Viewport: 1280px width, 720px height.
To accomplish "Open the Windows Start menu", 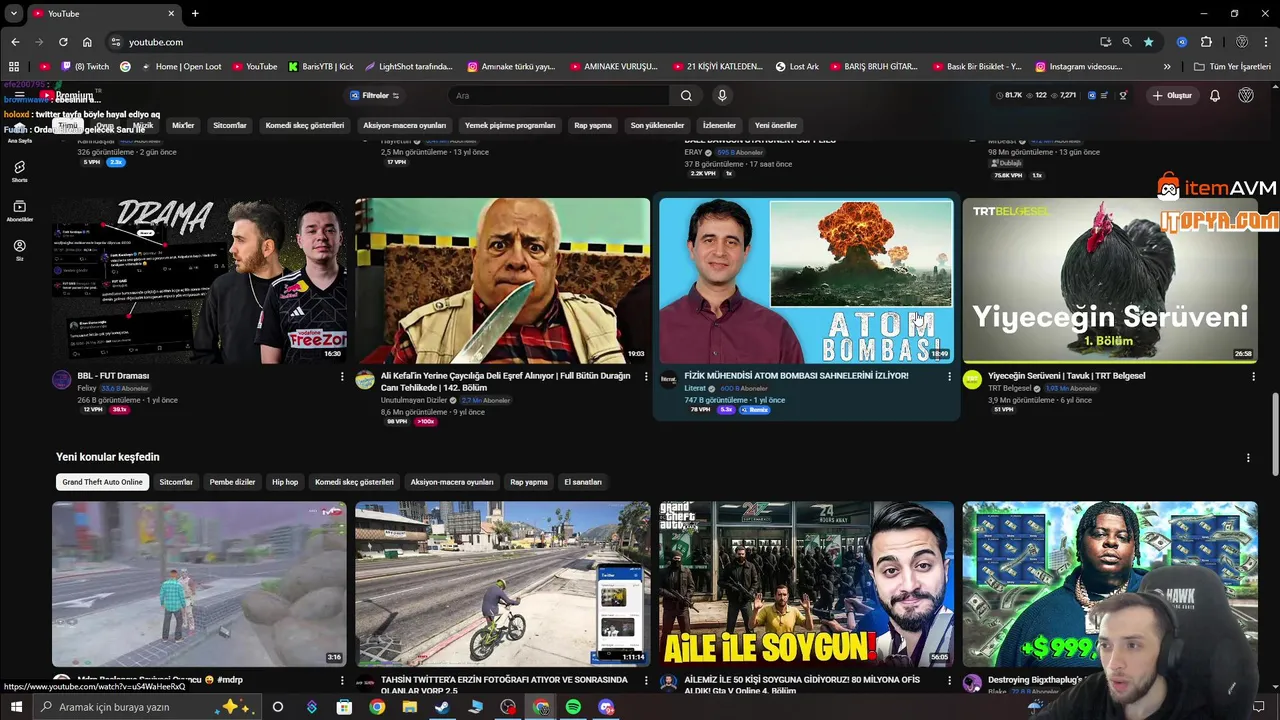I will click(16, 707).
